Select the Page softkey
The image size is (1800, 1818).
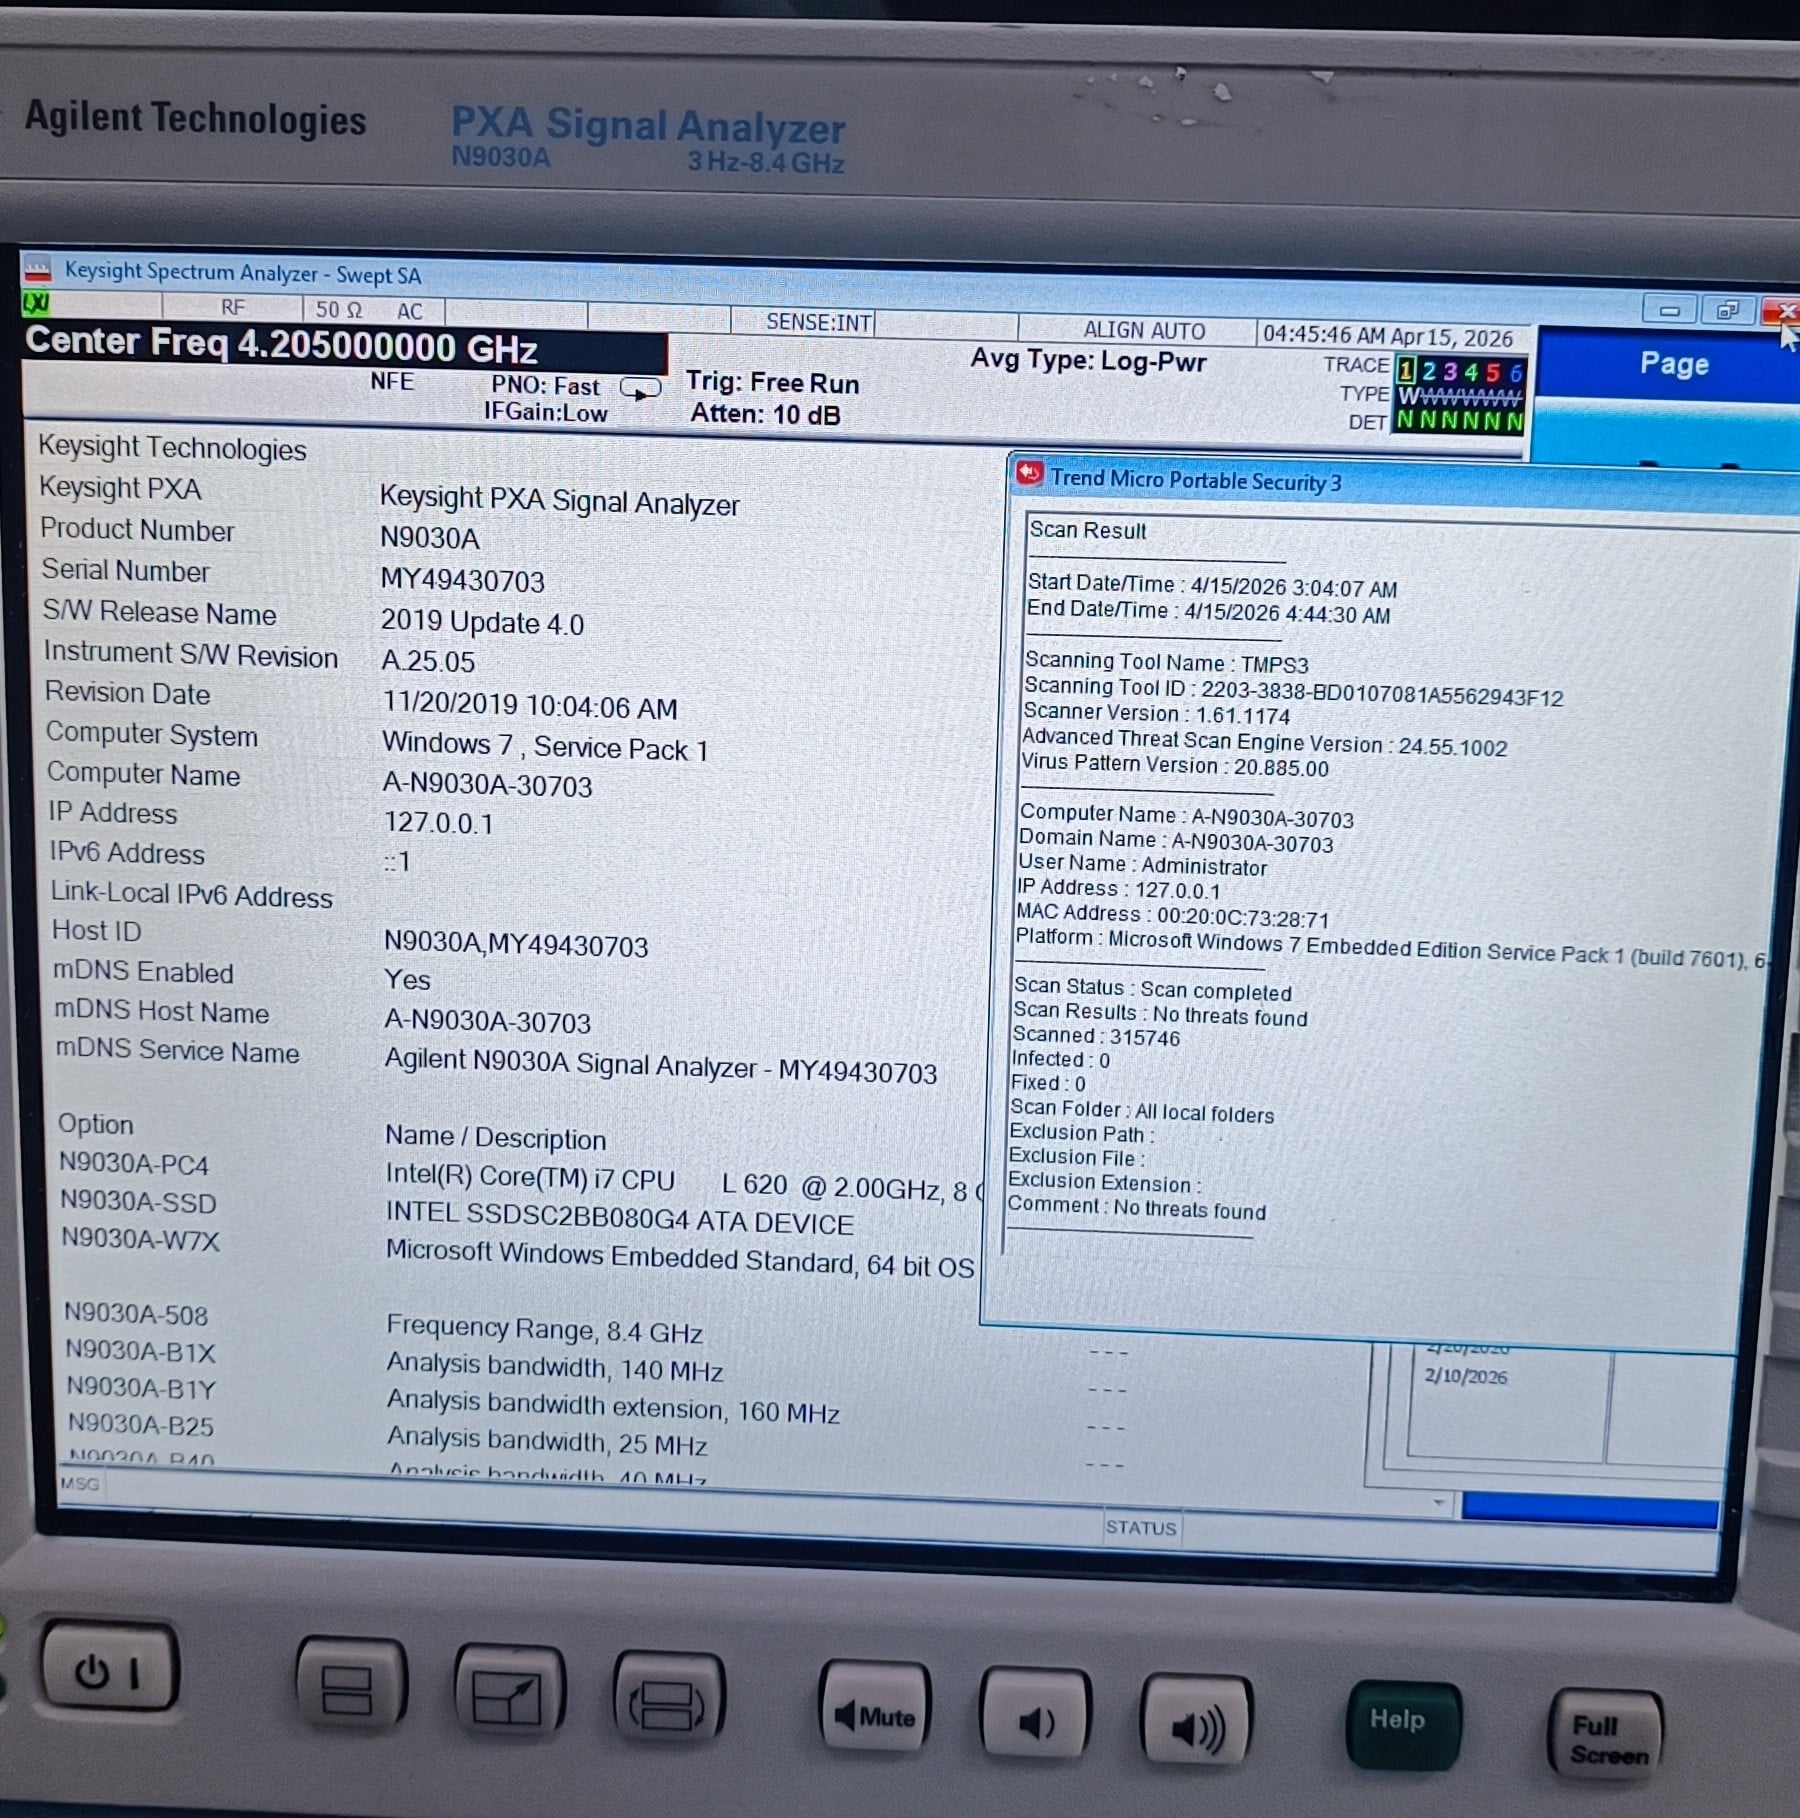tap(1673, 363)
